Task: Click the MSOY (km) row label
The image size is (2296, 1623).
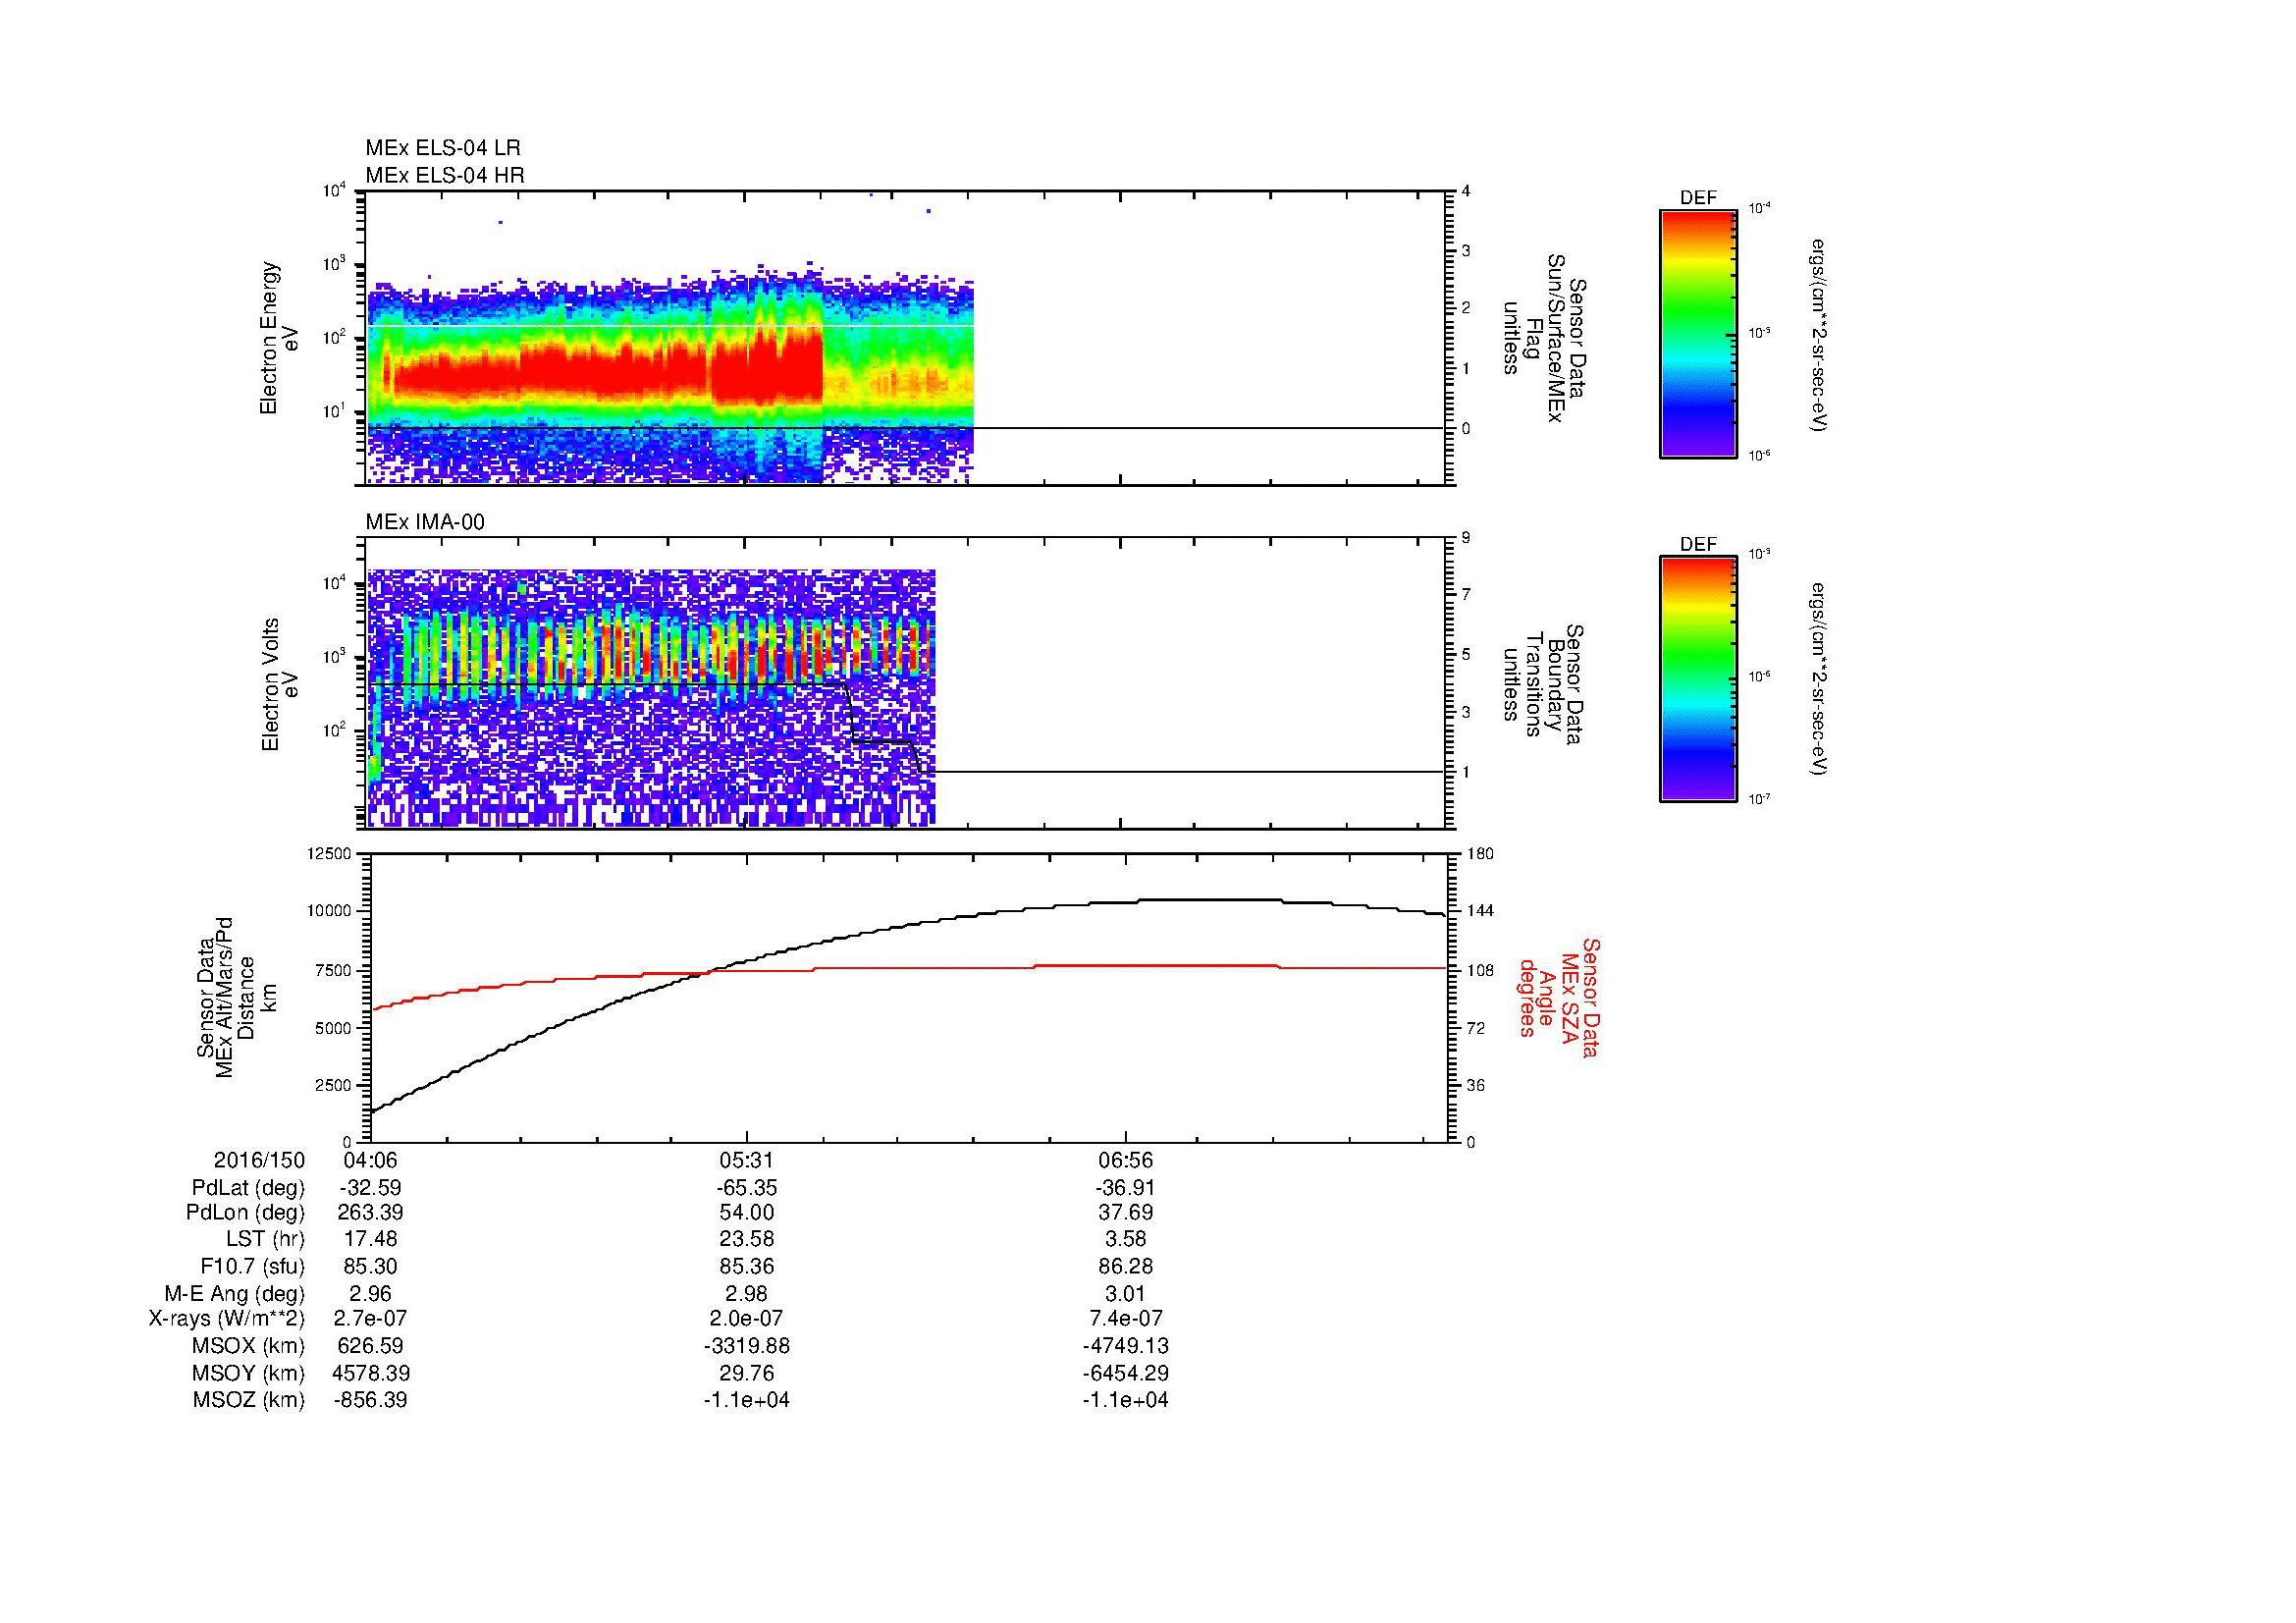Action: tap(248, 1373)
